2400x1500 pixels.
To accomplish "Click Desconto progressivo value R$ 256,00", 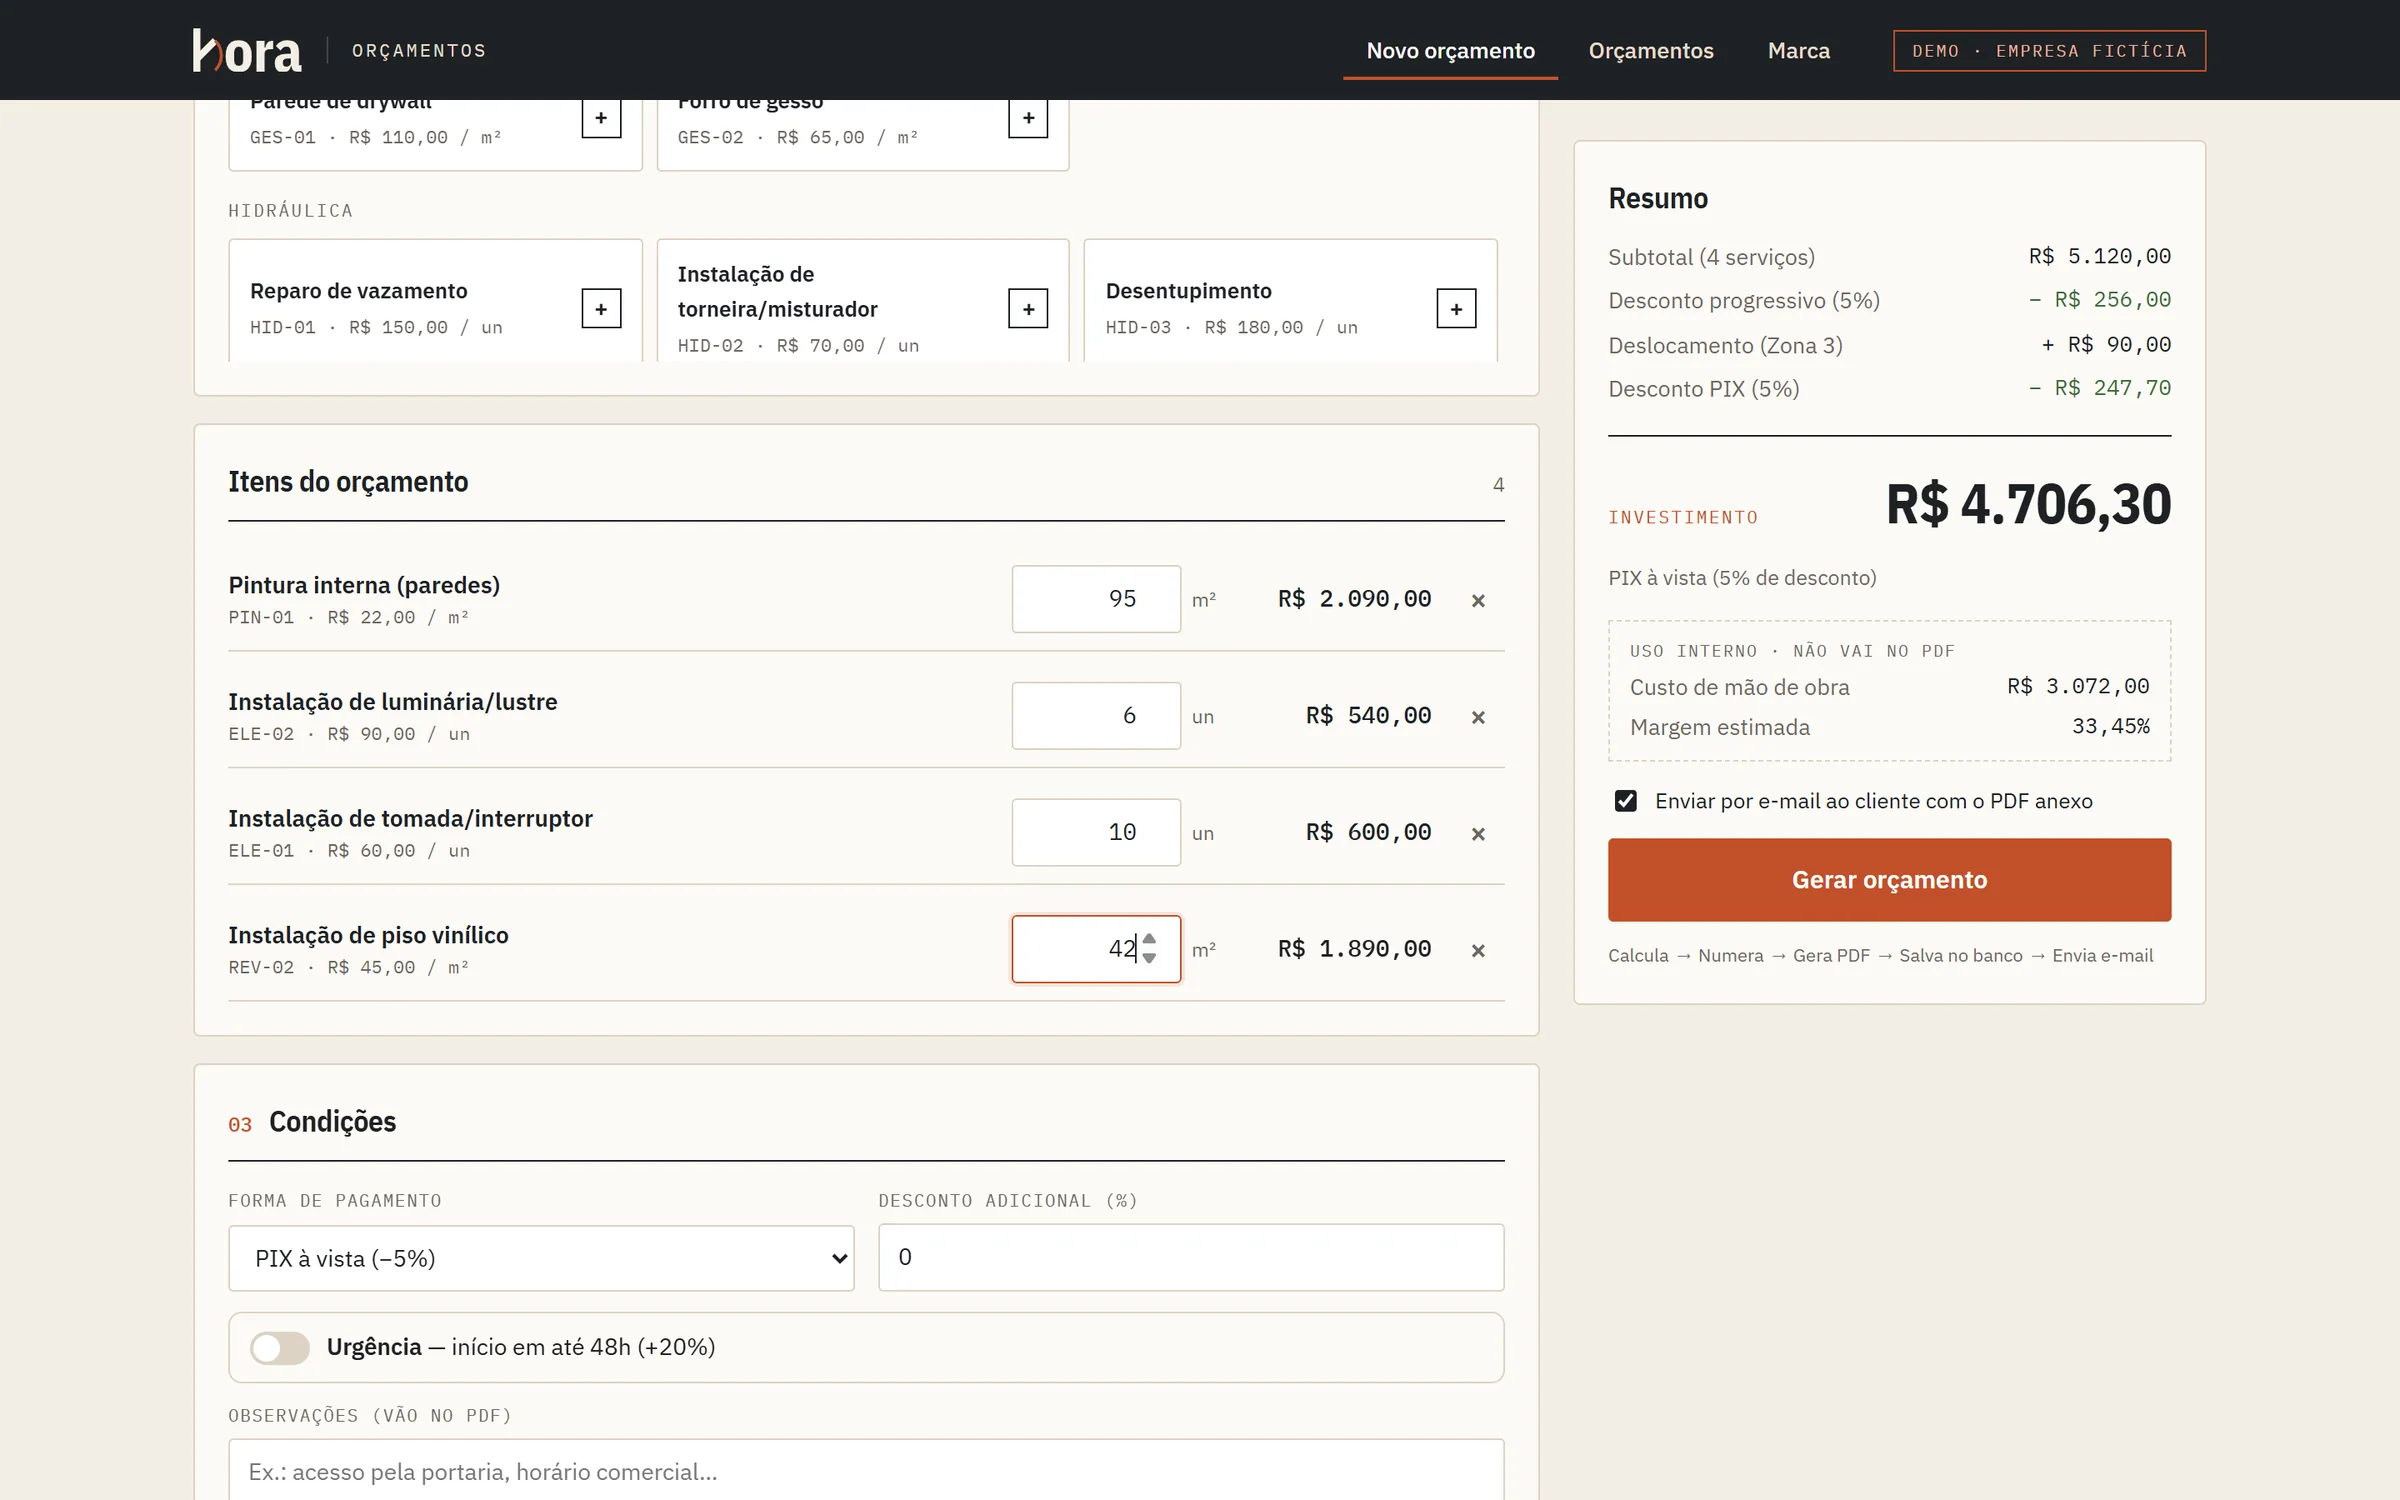I will pyautogui.click(x=2099, y=300).
